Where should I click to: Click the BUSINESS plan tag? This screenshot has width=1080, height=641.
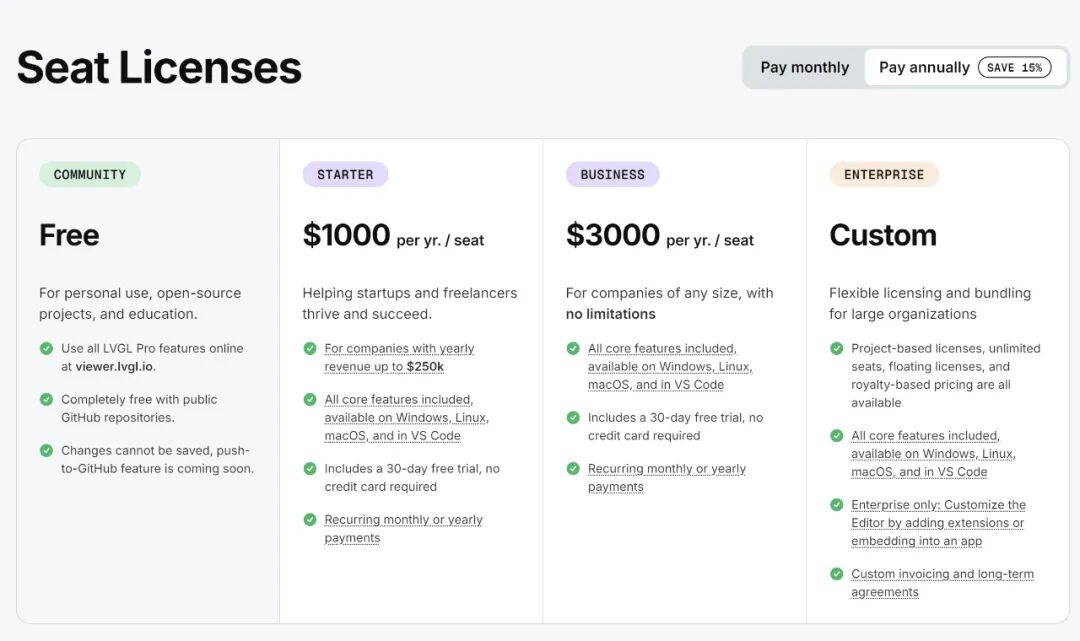[612, 174]
